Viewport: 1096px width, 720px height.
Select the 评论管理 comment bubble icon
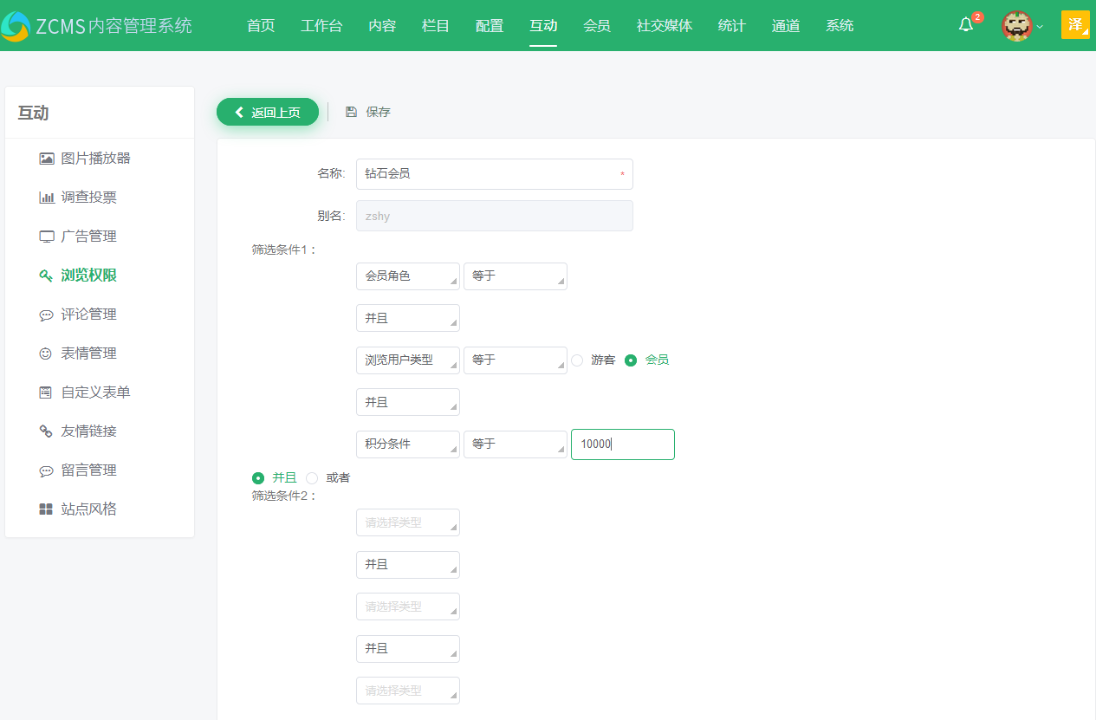pos(46,314)
